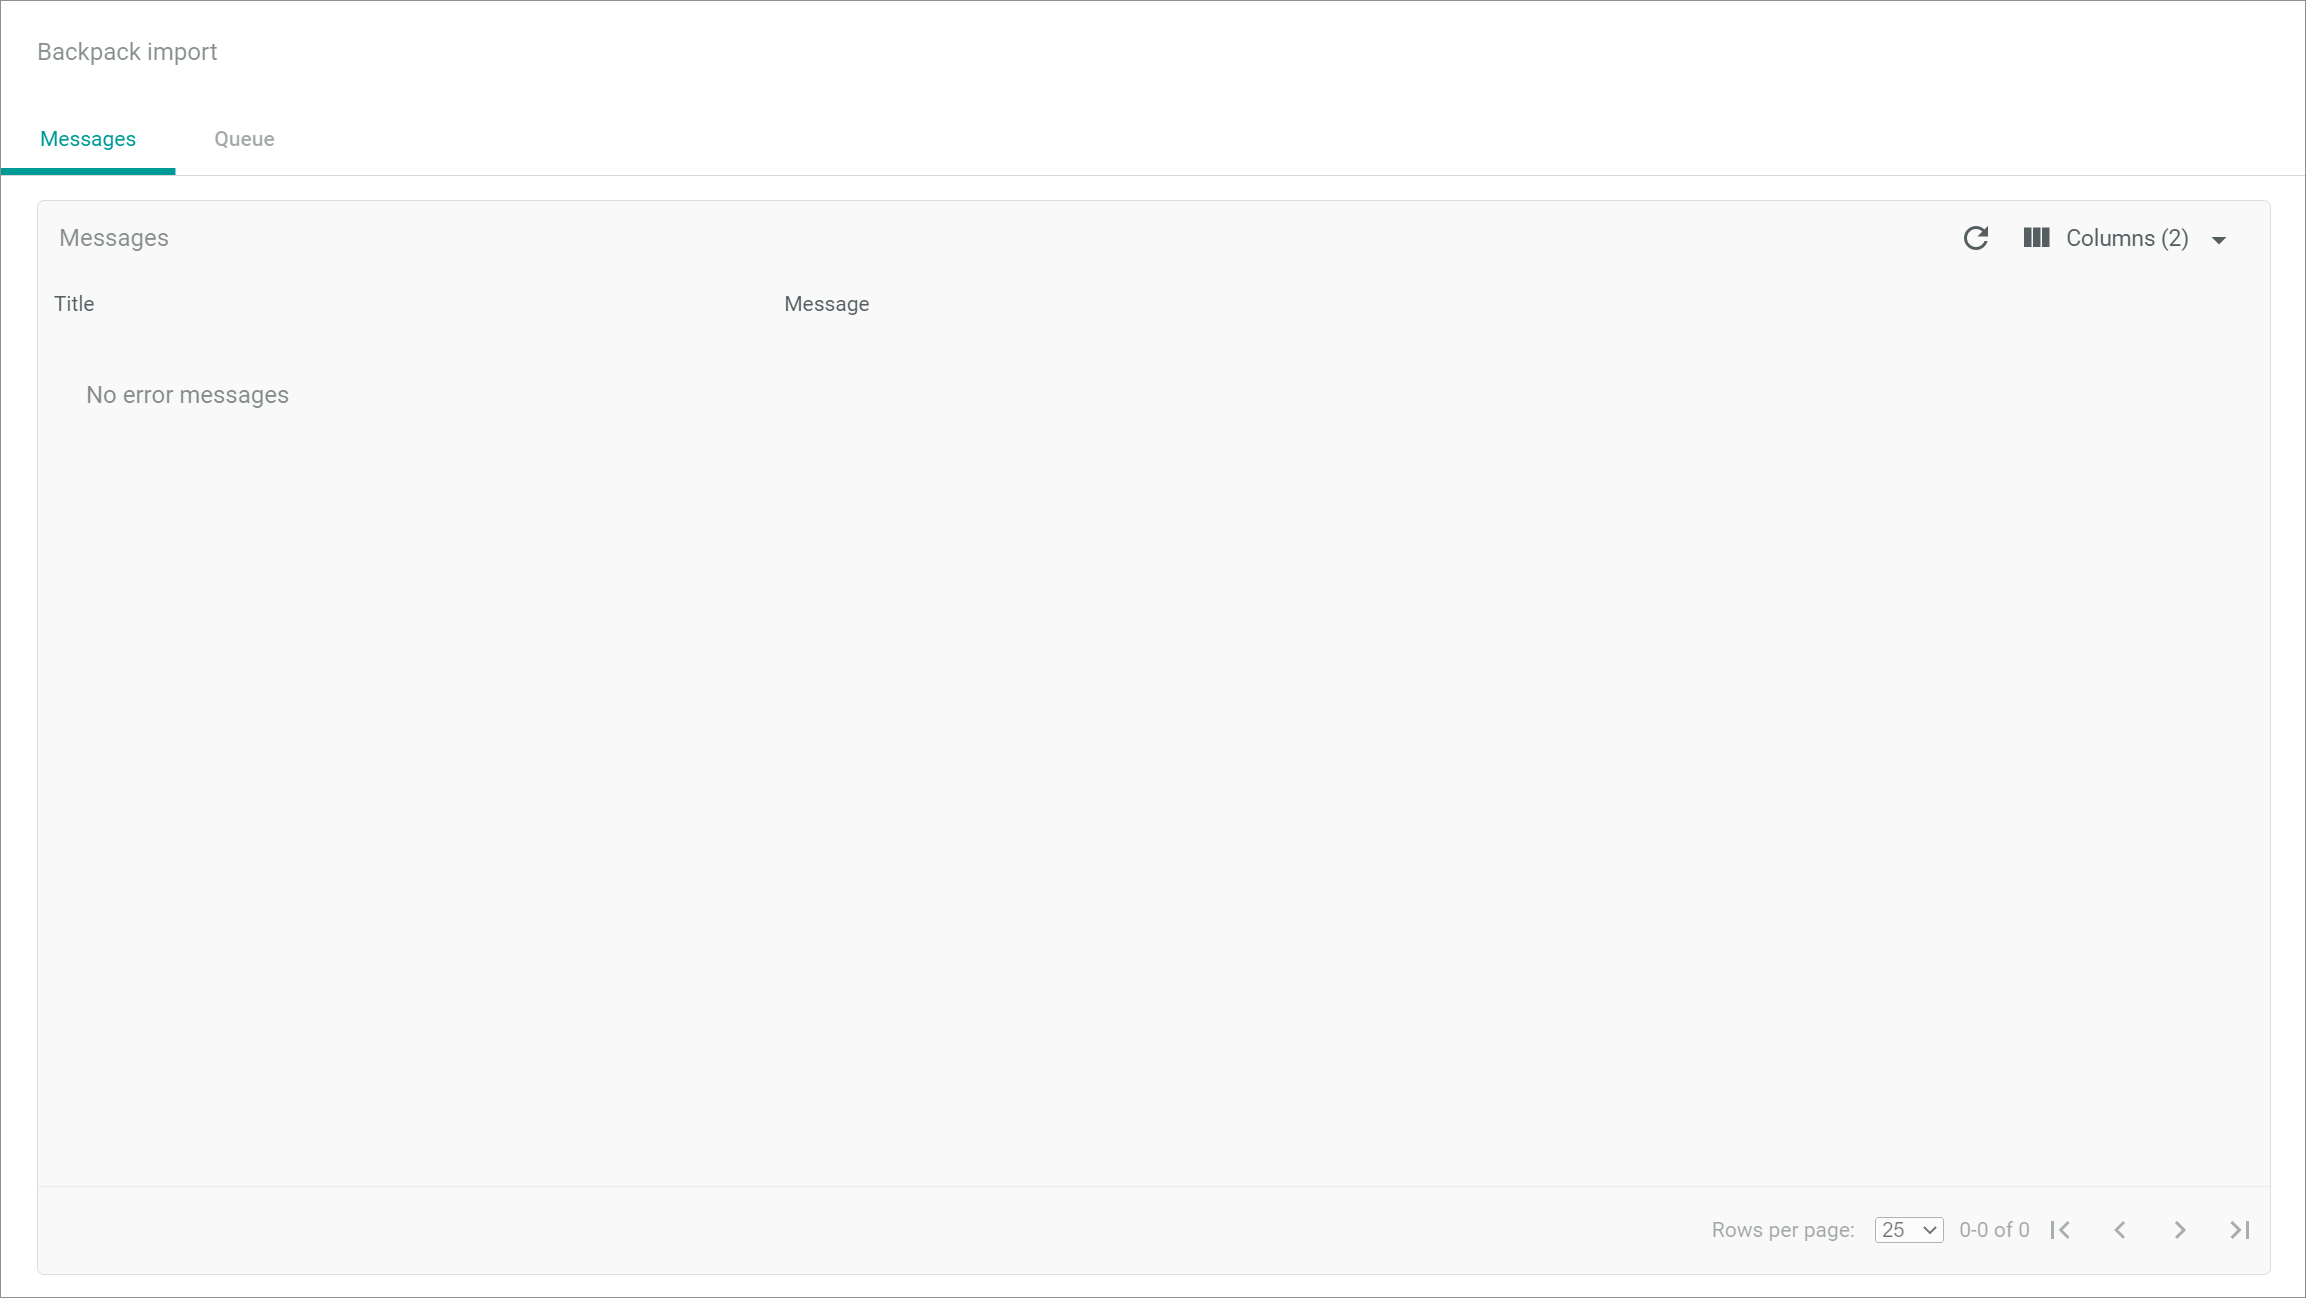Viewport: 2306px width, 1298px height.
Task: Go to the previous page
Action: click(2120, 1230)
